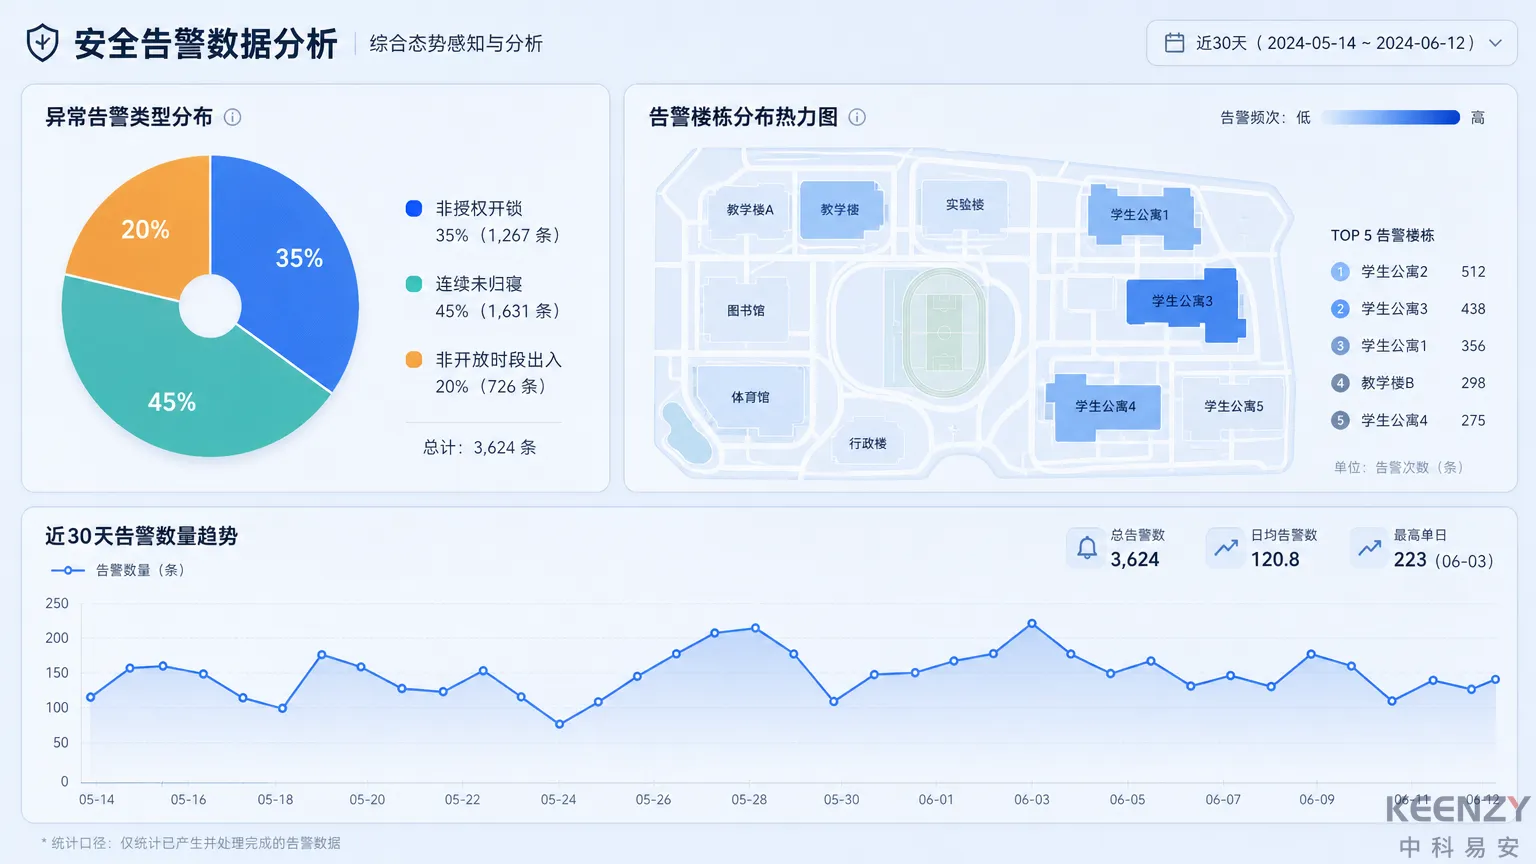Toggle the 非开放时段出入 orange legend dot
The height and width of the screenshot is (864, 1536).
click(414, 359)
